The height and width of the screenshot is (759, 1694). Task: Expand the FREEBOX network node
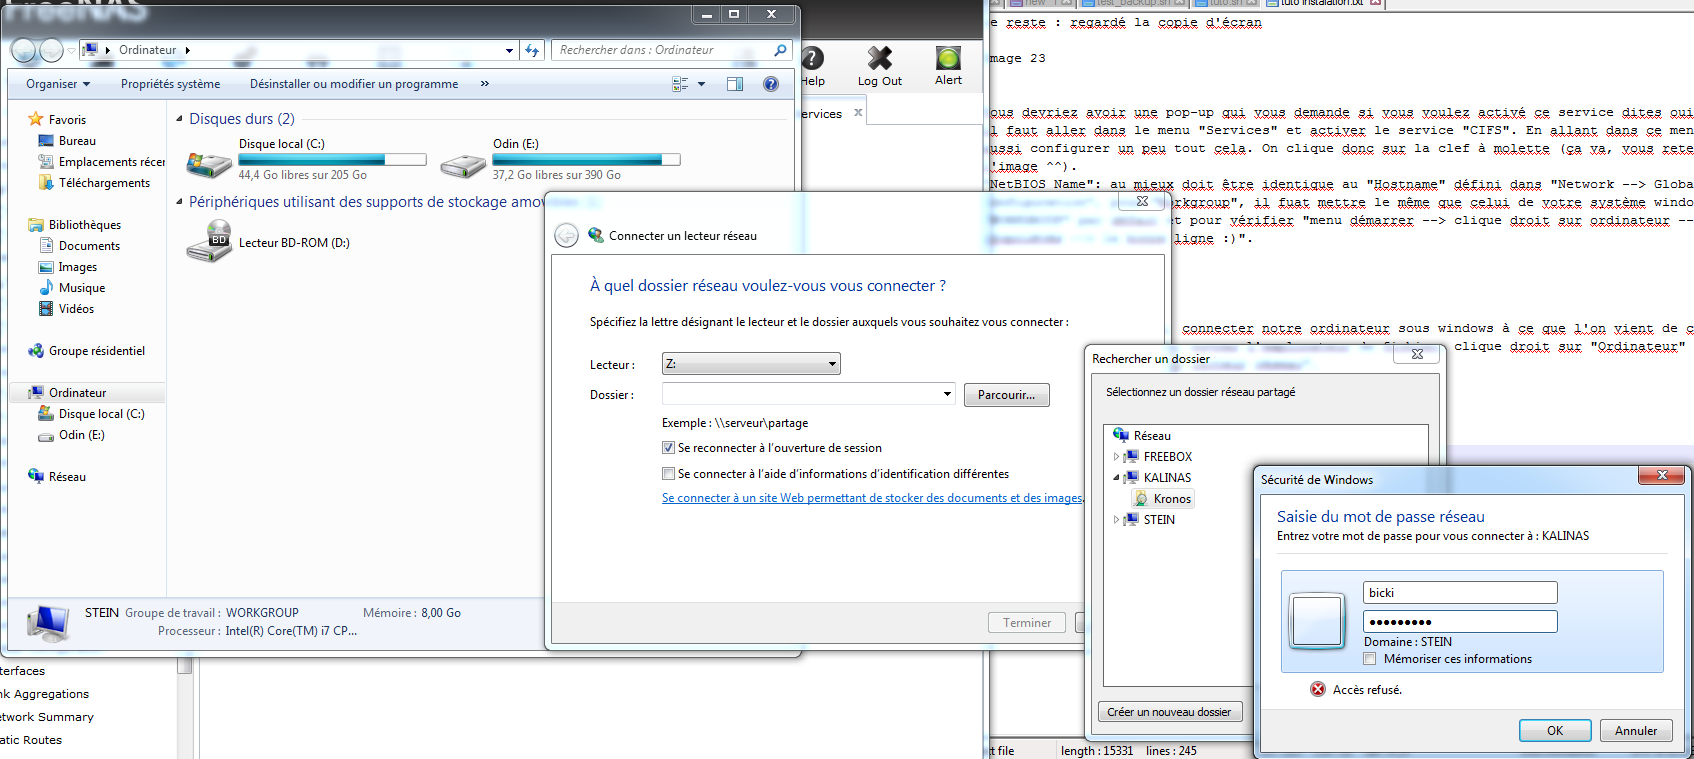click(x=1117, y=457)
